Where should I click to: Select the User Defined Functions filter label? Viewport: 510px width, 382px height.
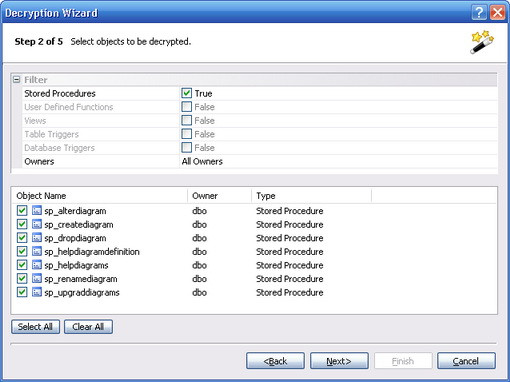pos(69,107)
